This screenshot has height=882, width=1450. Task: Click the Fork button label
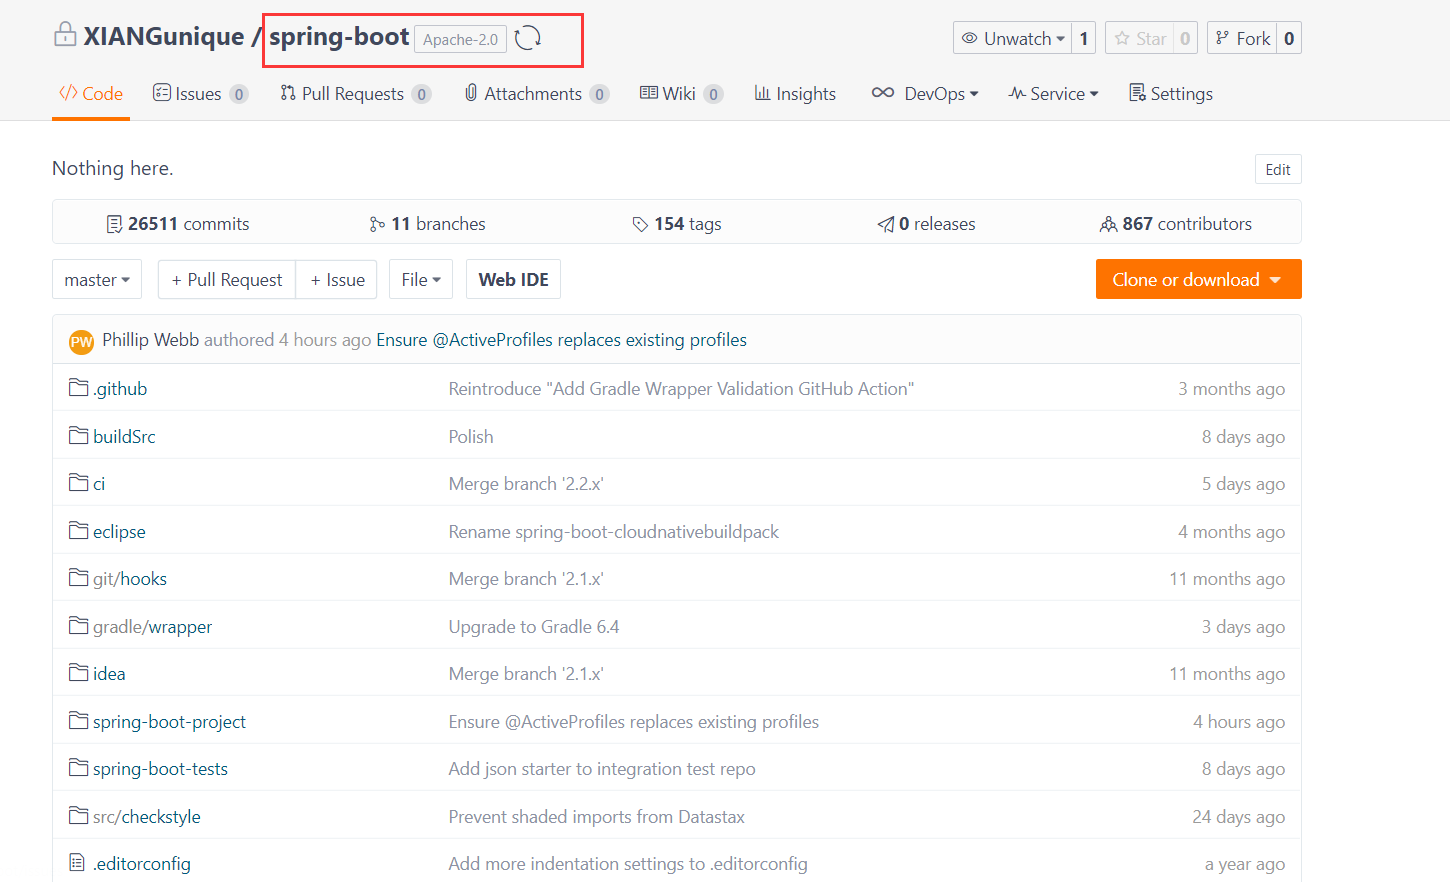(1253, 38)
